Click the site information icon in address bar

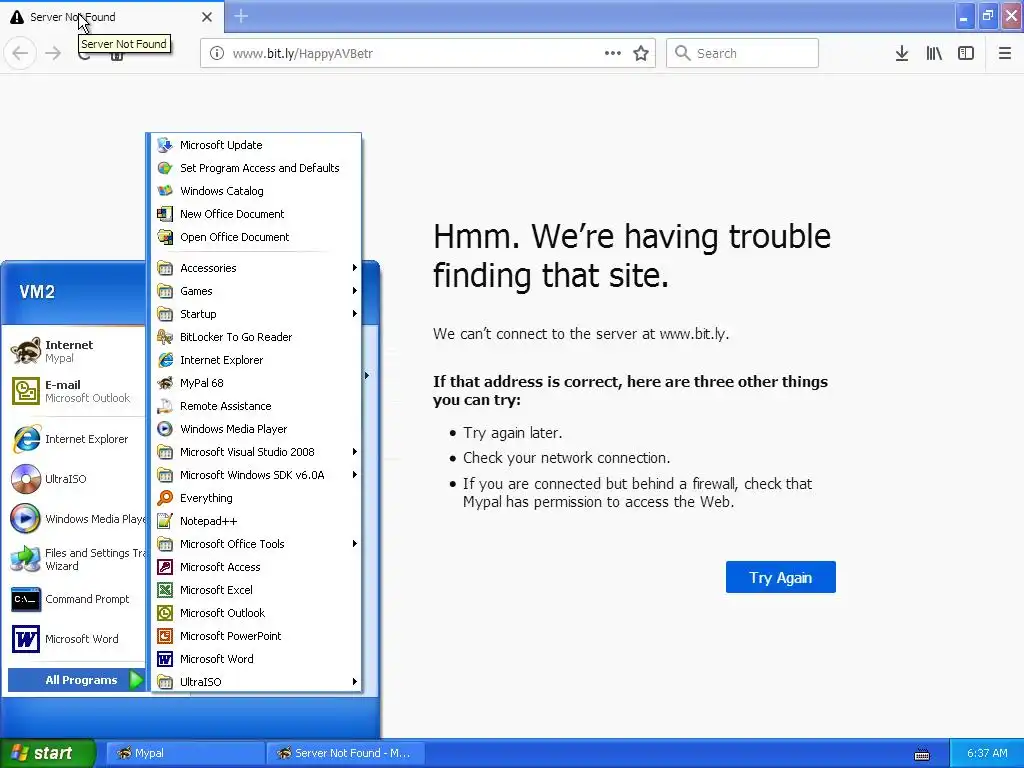click(x=217, y=53)
